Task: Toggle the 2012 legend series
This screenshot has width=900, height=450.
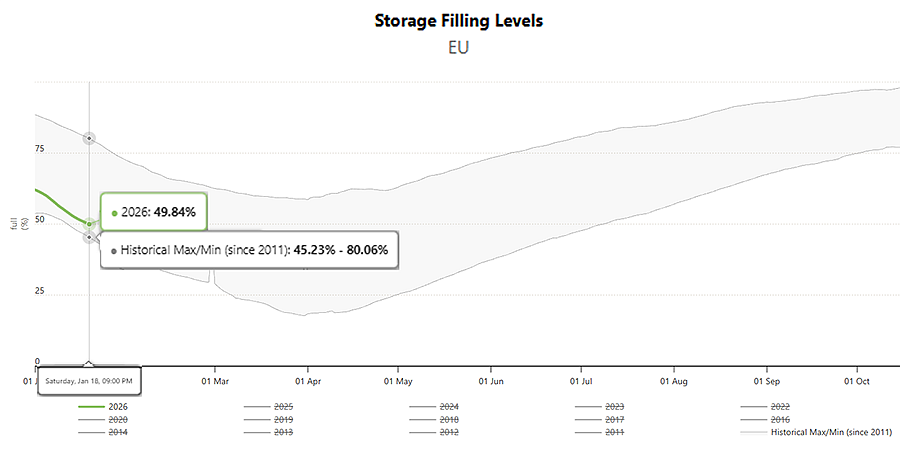Action: [x=449, y=432]
